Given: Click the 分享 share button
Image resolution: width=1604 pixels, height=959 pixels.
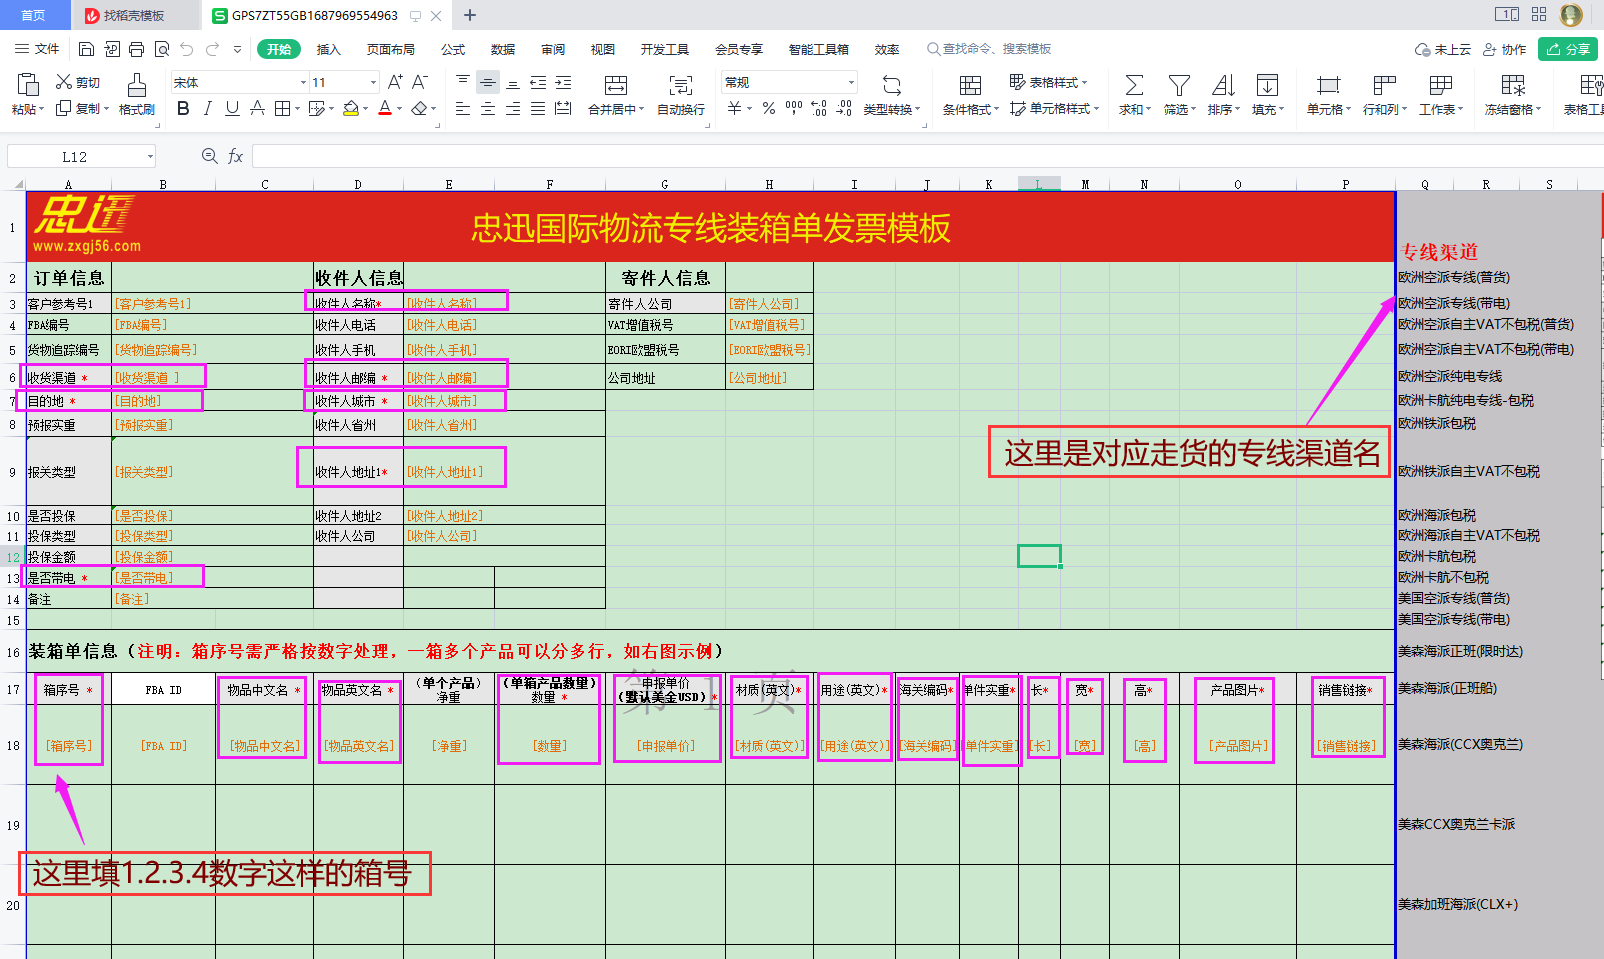Looking at the screenshot, I should click(x=1567, y=48).
